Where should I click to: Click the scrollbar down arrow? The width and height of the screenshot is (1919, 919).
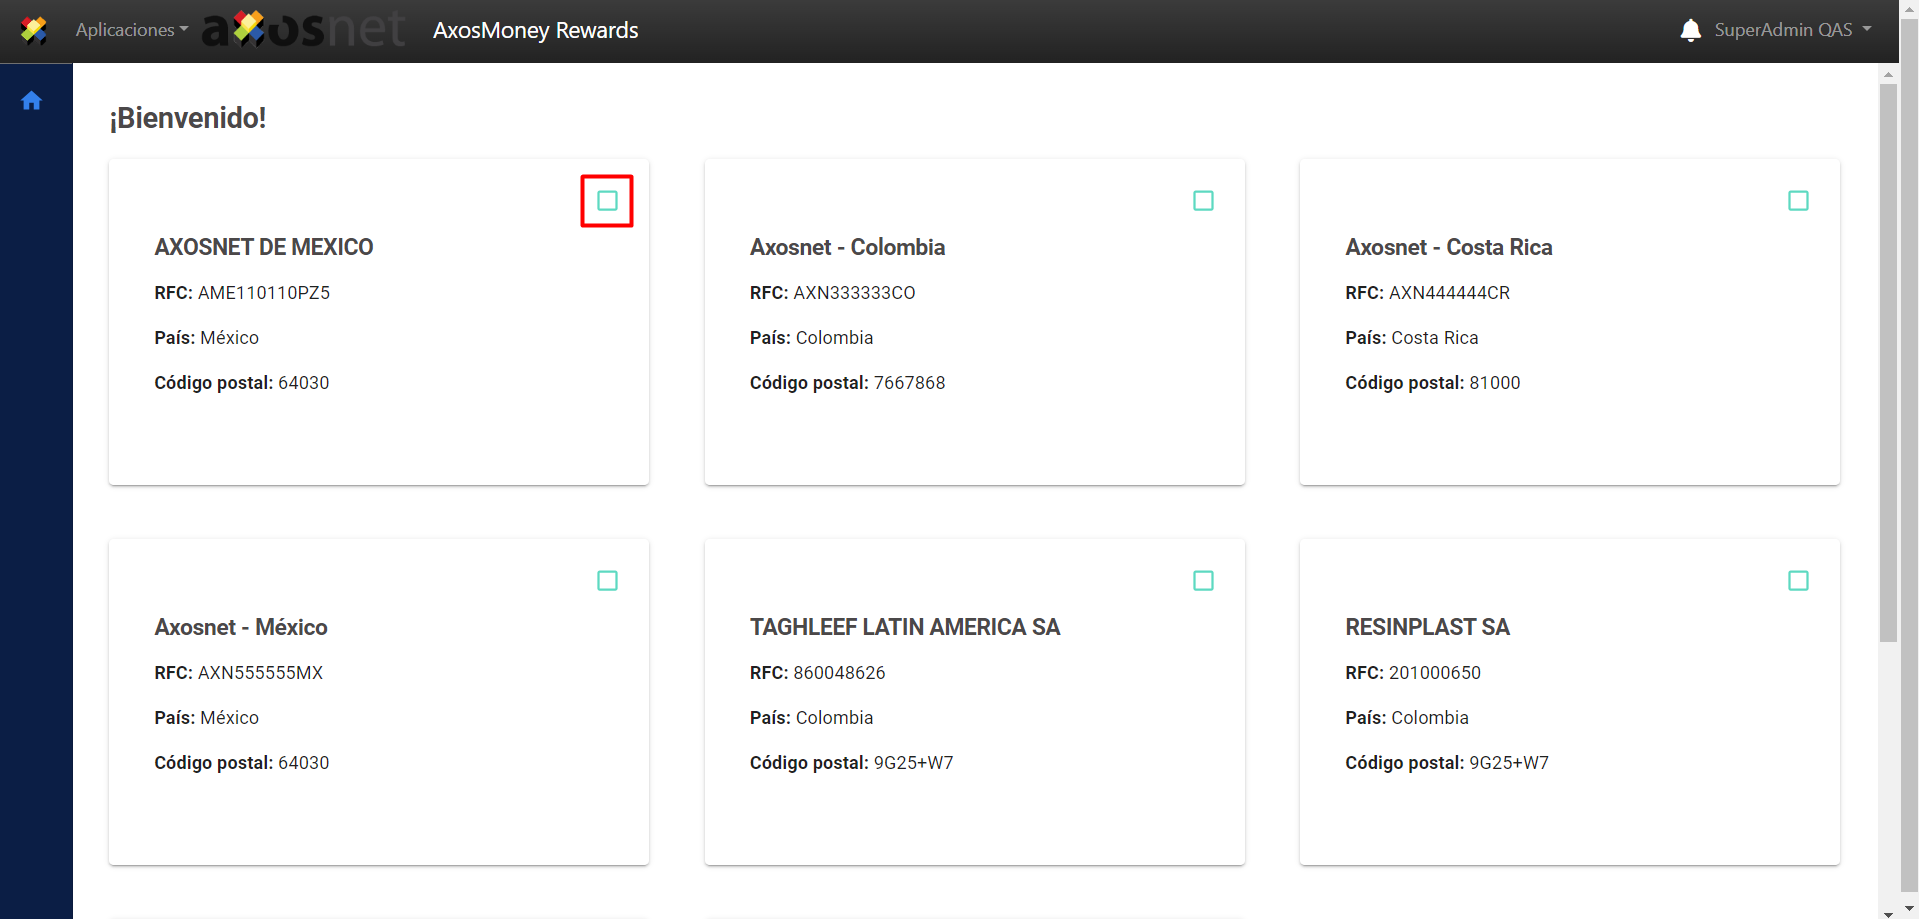(1888, 911)
